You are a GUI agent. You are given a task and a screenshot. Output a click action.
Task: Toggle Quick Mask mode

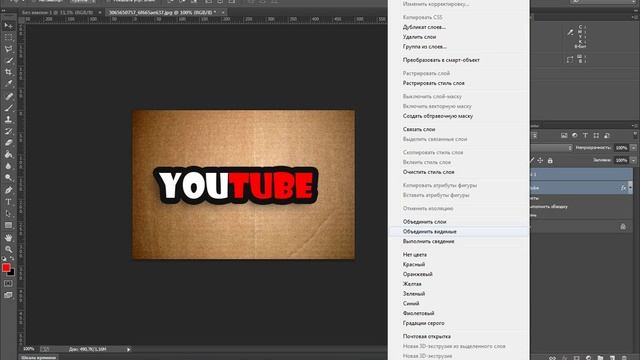click(8, 283)
